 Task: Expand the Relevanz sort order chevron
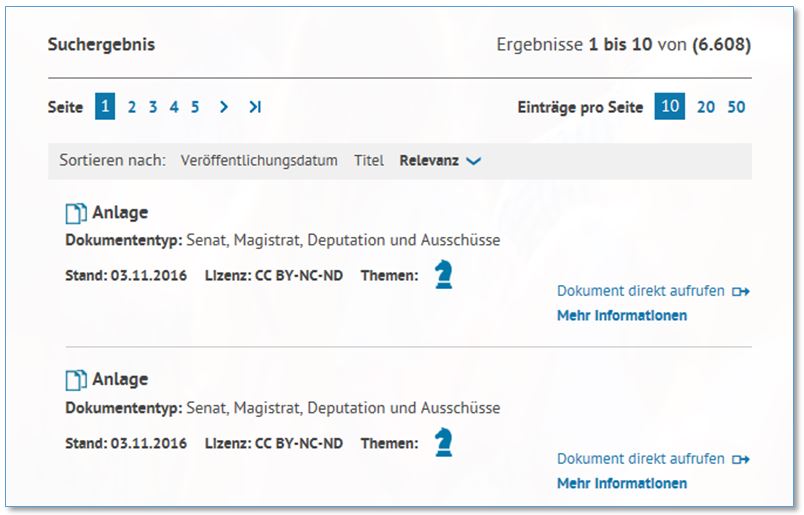[474, 161]
